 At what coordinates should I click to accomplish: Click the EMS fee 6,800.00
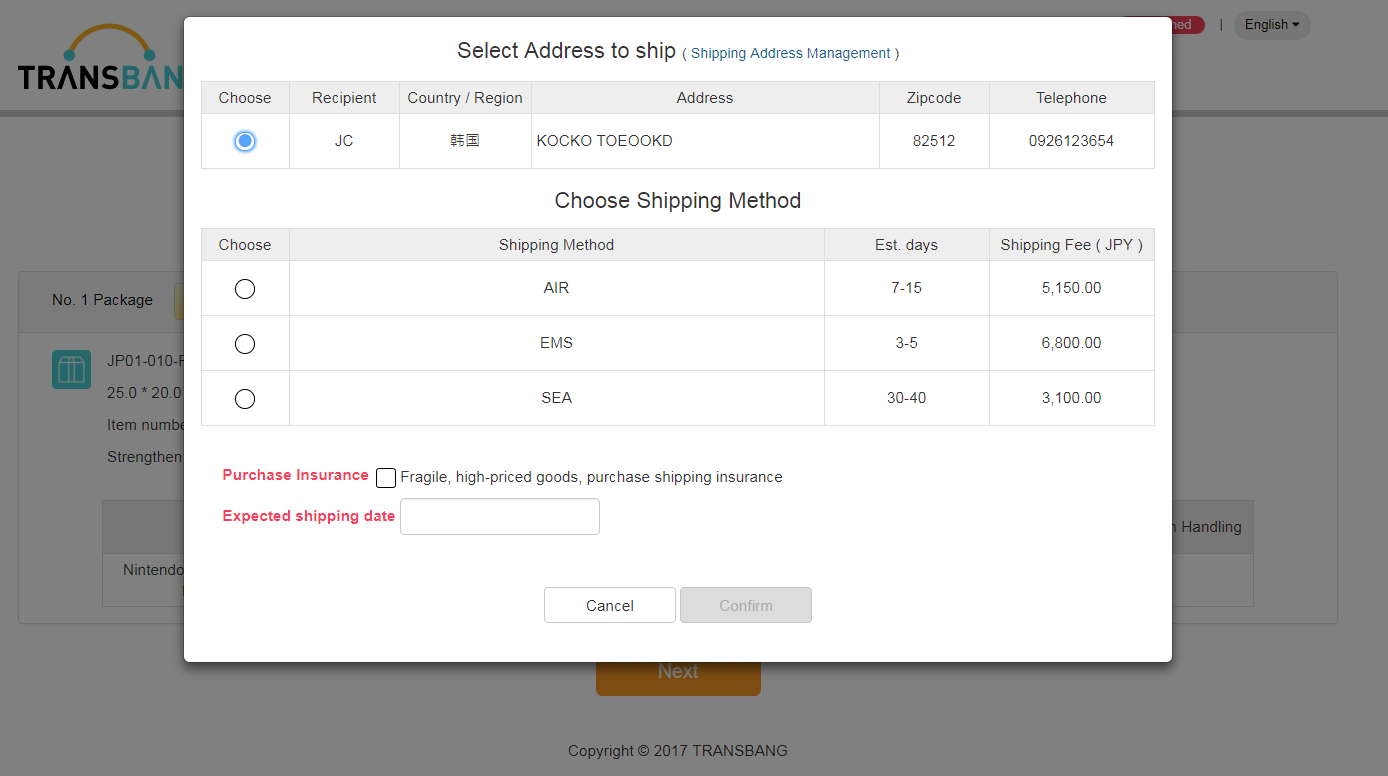[x=1071, y=343]
